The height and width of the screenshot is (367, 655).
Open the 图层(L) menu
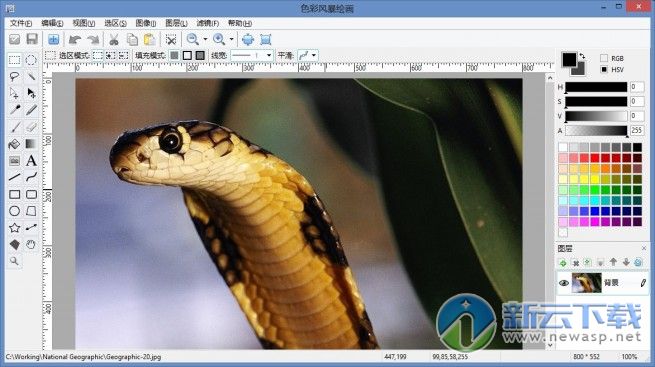click(176, 23)
